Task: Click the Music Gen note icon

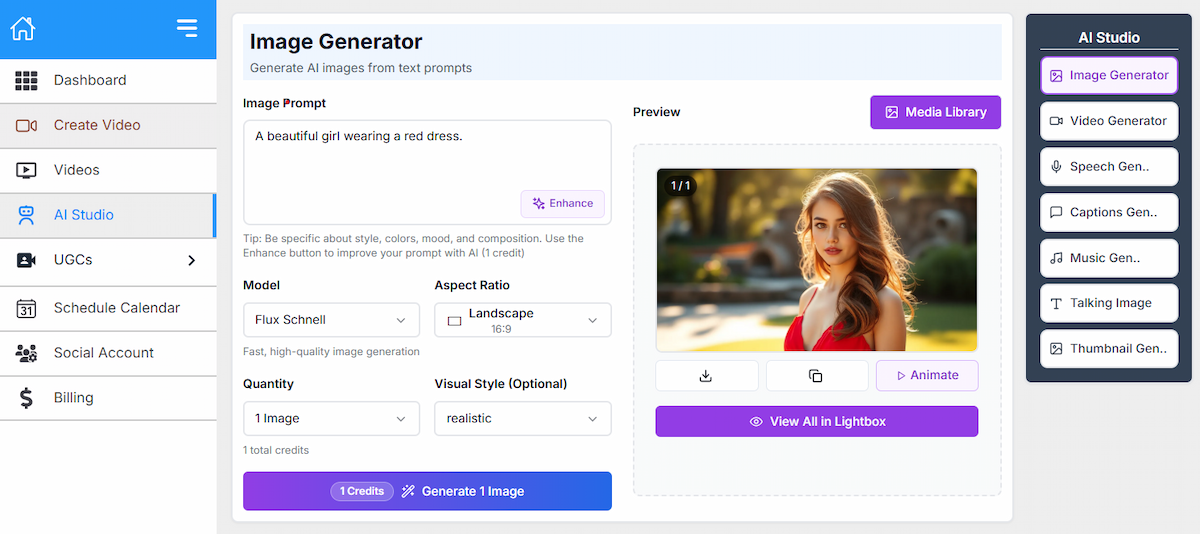Action: coord(1056,258)
